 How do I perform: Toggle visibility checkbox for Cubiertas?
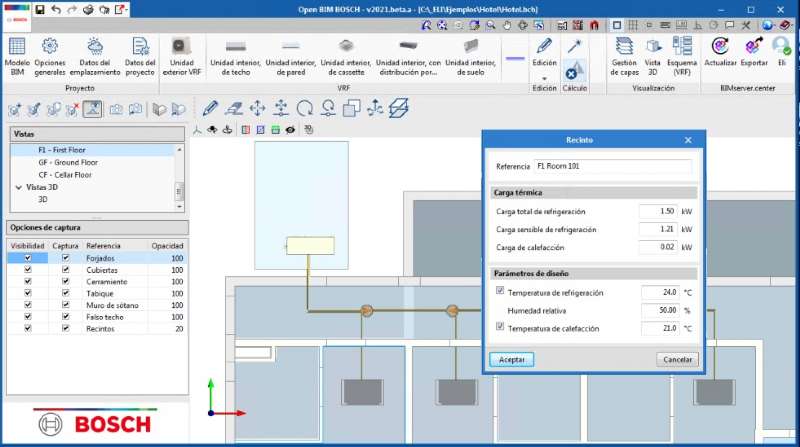[28, 270]
